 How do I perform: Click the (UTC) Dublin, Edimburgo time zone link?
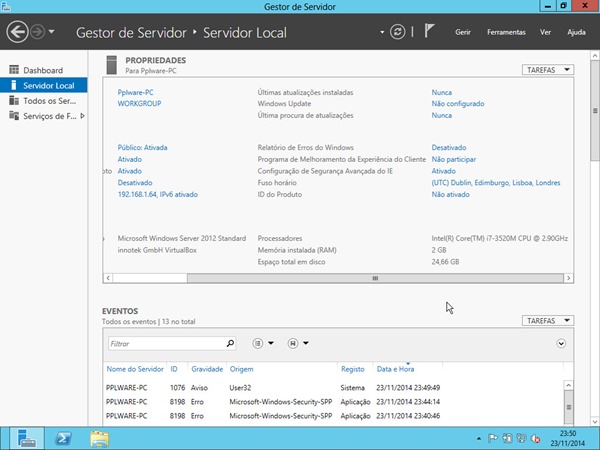pyautogui.click(x=496, y=183)
